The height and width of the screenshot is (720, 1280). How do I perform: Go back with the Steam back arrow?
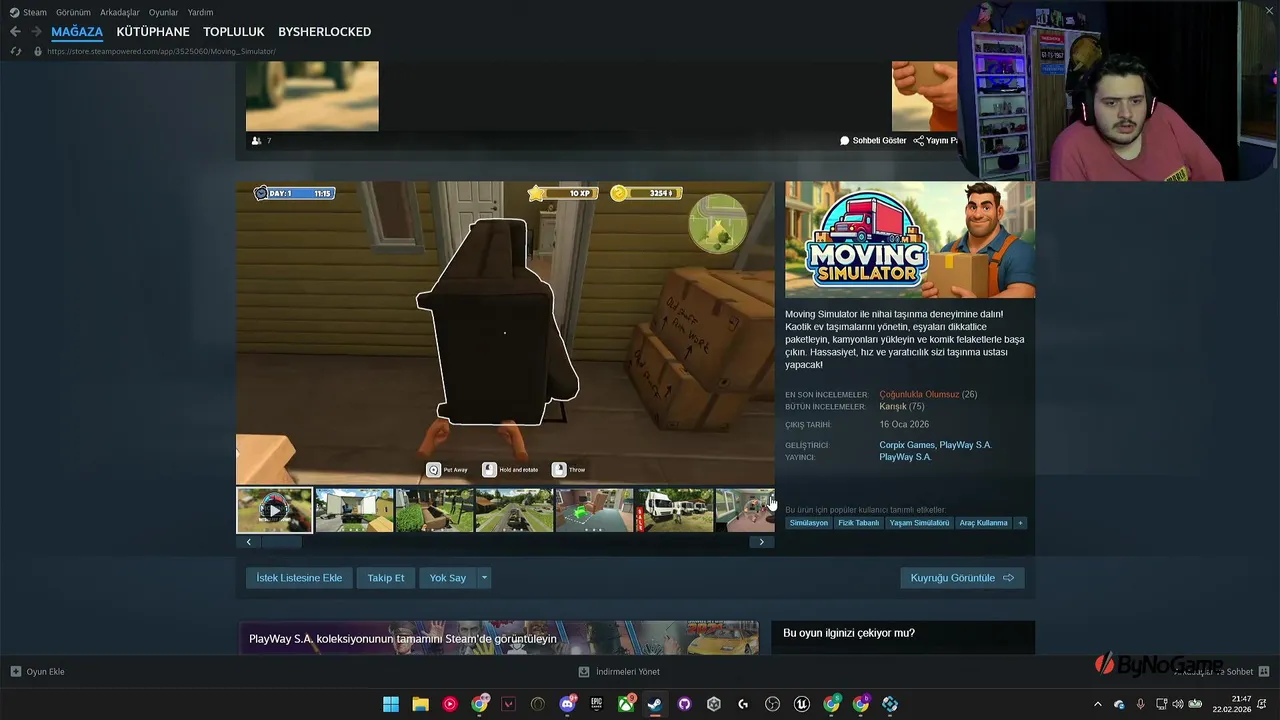(x=15, y=32)
